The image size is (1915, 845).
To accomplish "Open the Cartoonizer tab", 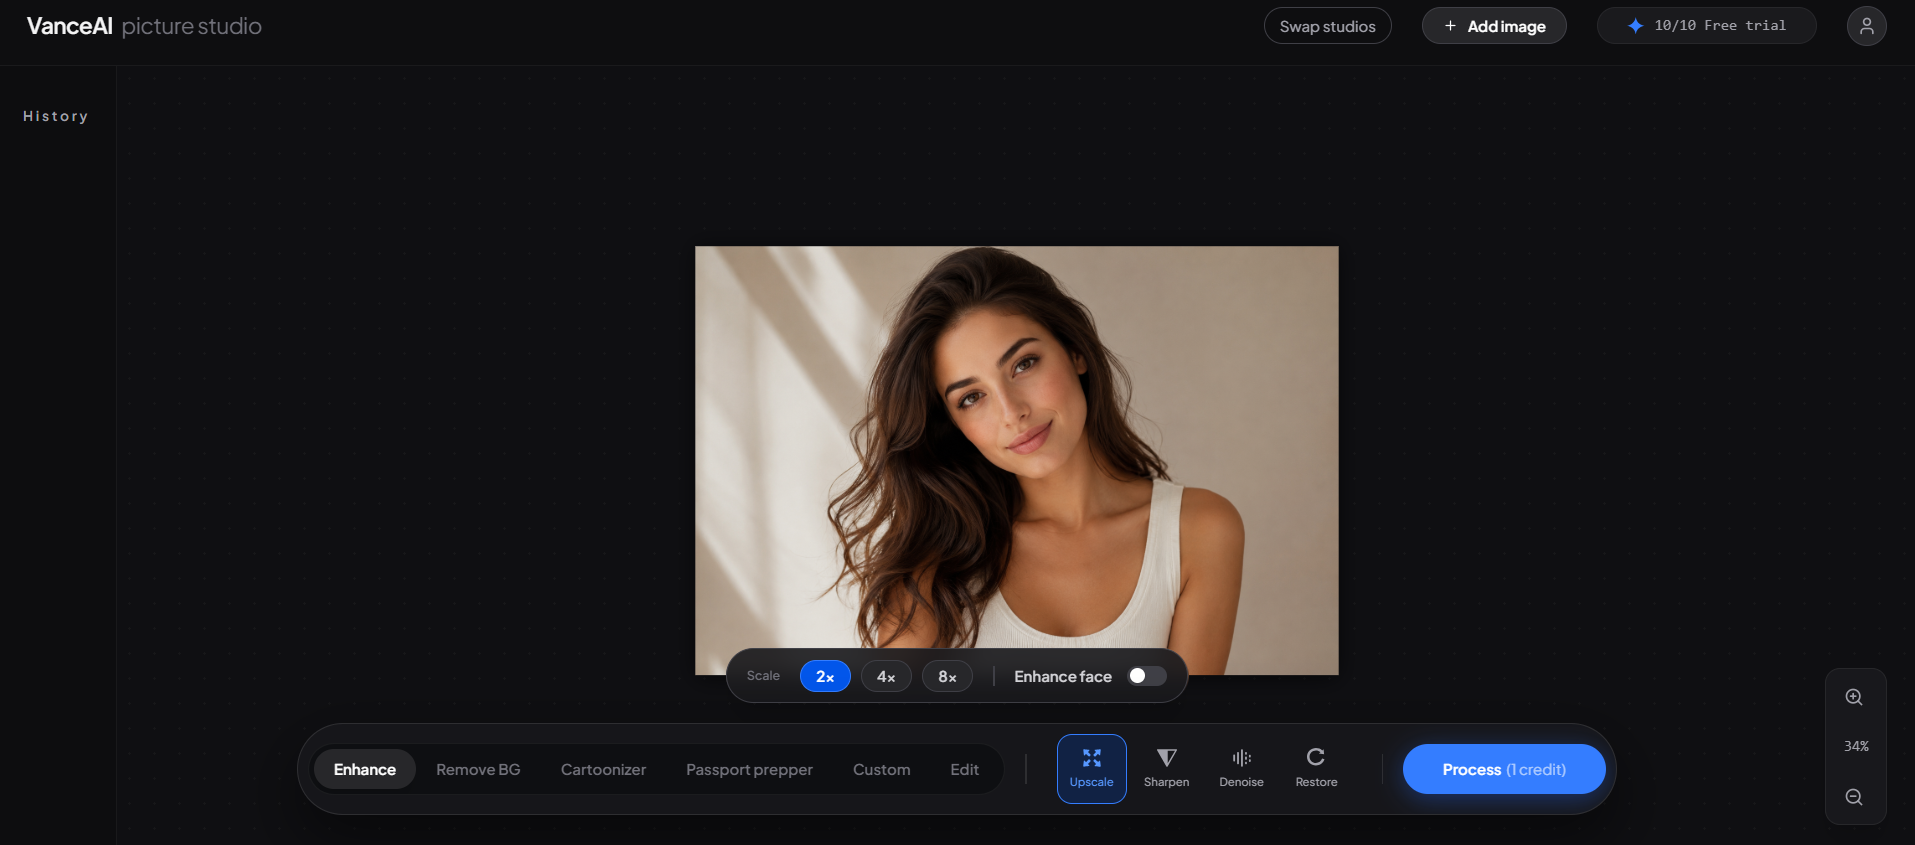I will point(603,769).
